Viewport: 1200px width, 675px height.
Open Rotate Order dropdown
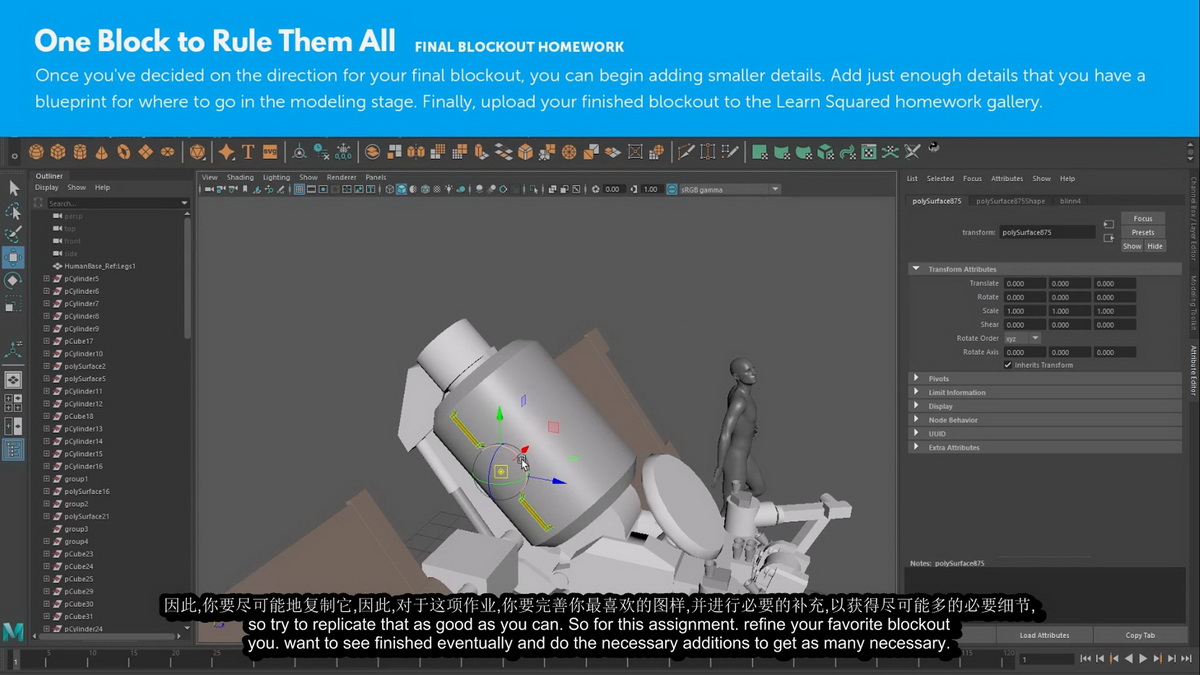[1022, 338]
